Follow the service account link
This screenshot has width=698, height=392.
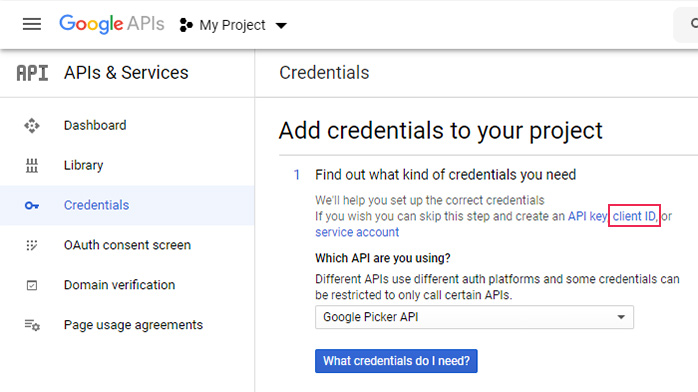tap(357, 232)
